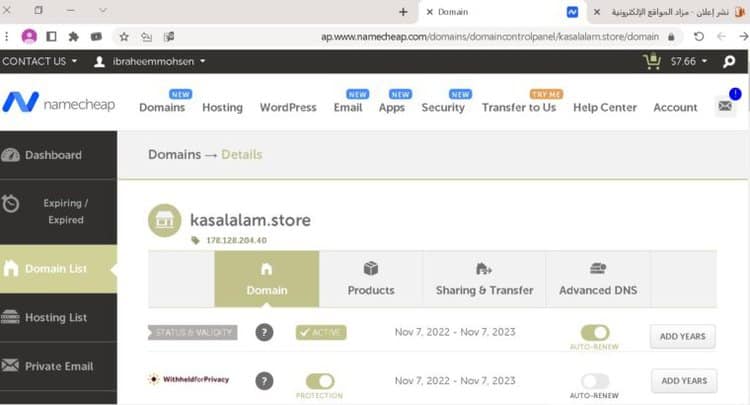Switch to the Advanced DNS tab
Image resolution: width=750 pixels, height=405 pixels.
pos(598,279)
